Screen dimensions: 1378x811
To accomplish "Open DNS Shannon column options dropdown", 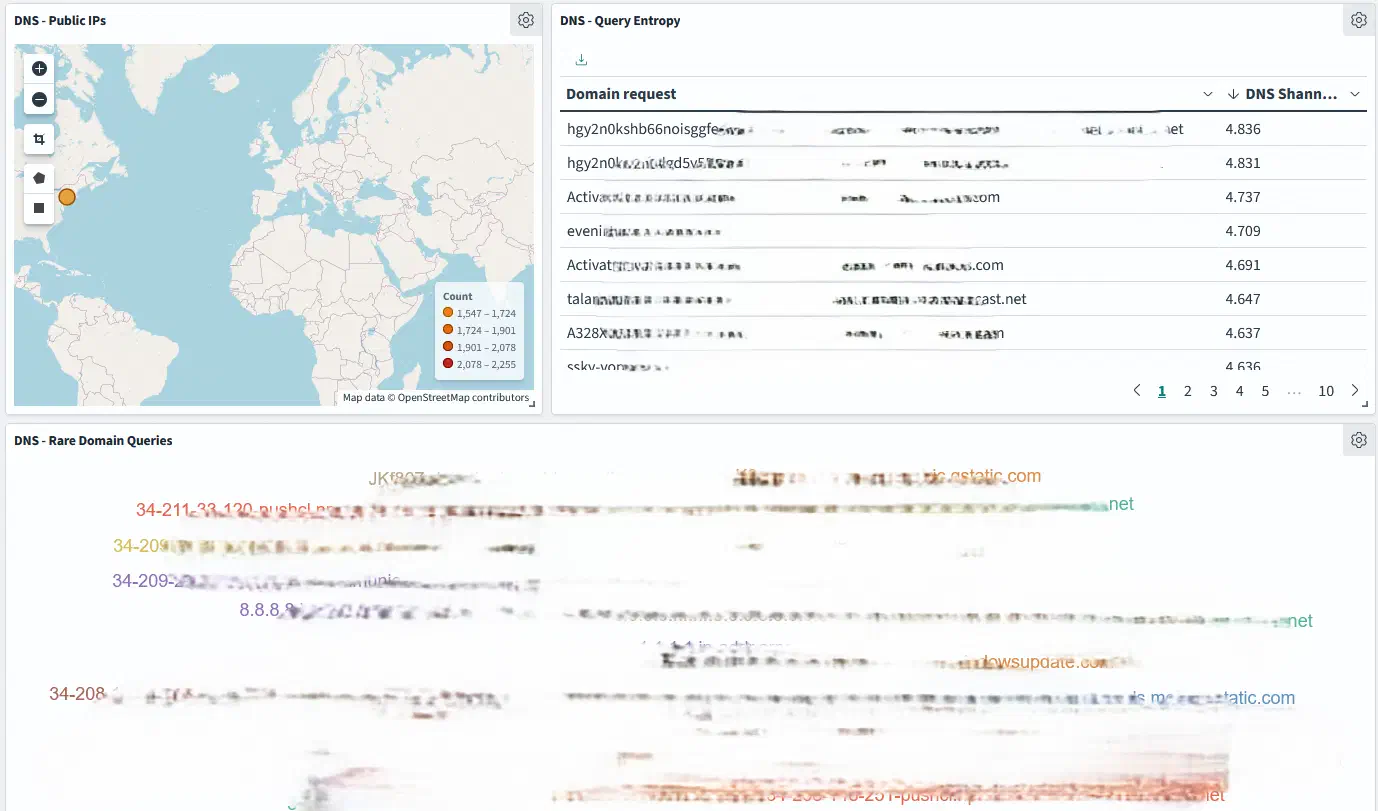I will click(x=1355, y=94).
